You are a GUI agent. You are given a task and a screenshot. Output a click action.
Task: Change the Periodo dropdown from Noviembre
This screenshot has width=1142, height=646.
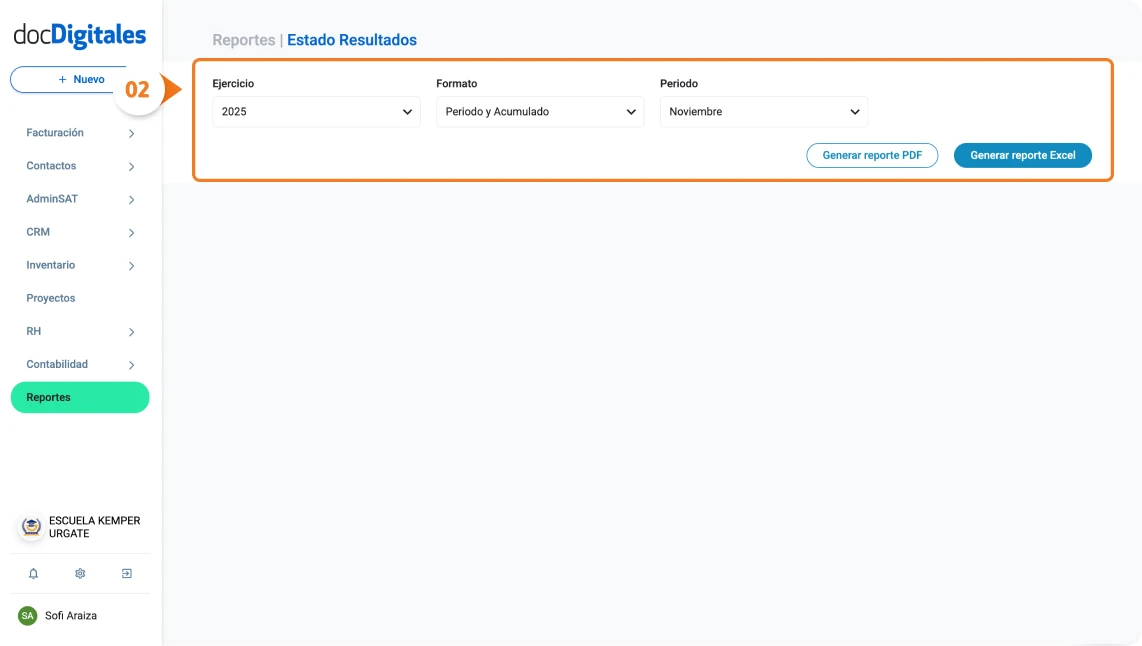point(763,112)
